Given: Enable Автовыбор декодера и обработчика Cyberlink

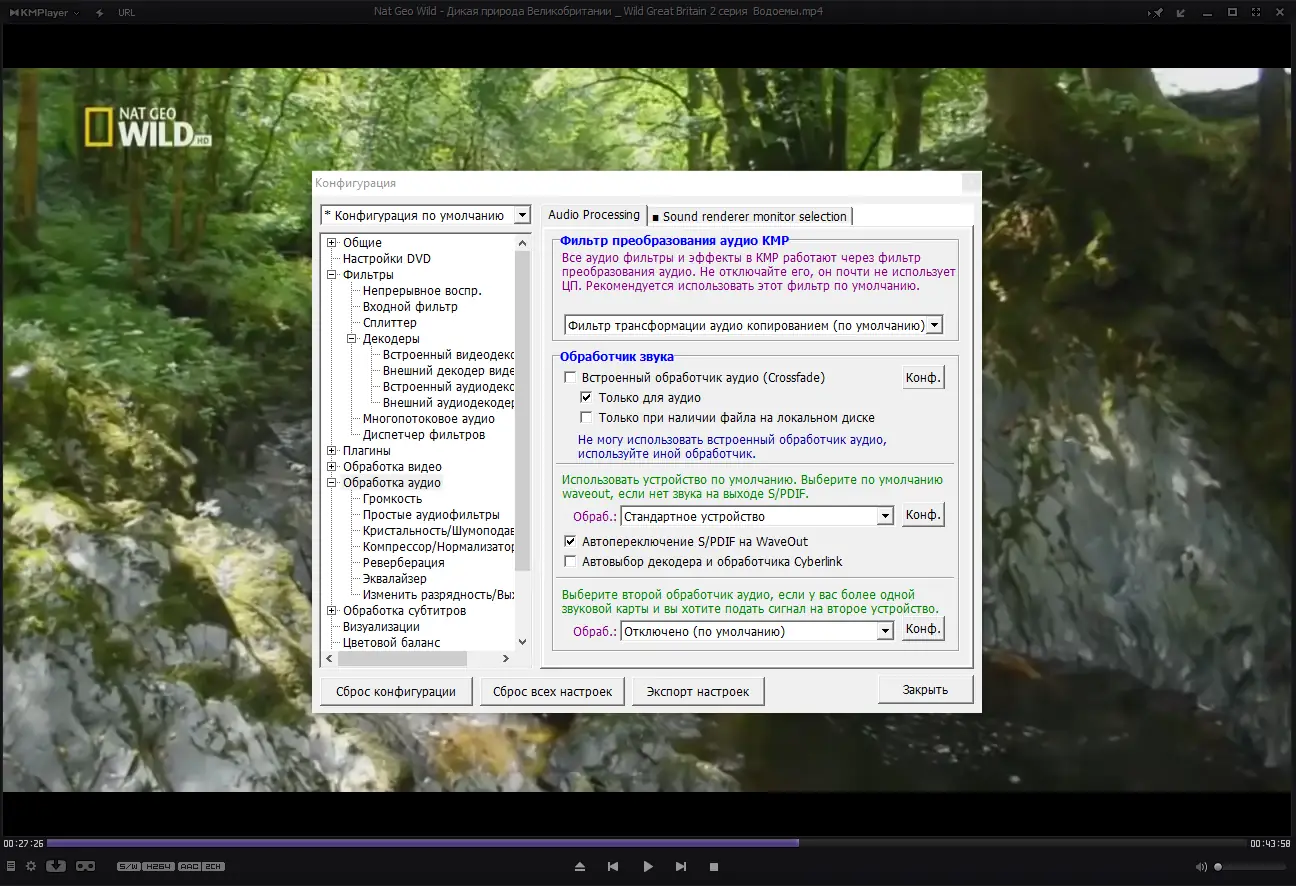Looking at the screenshot, I should tap(570, 562).
